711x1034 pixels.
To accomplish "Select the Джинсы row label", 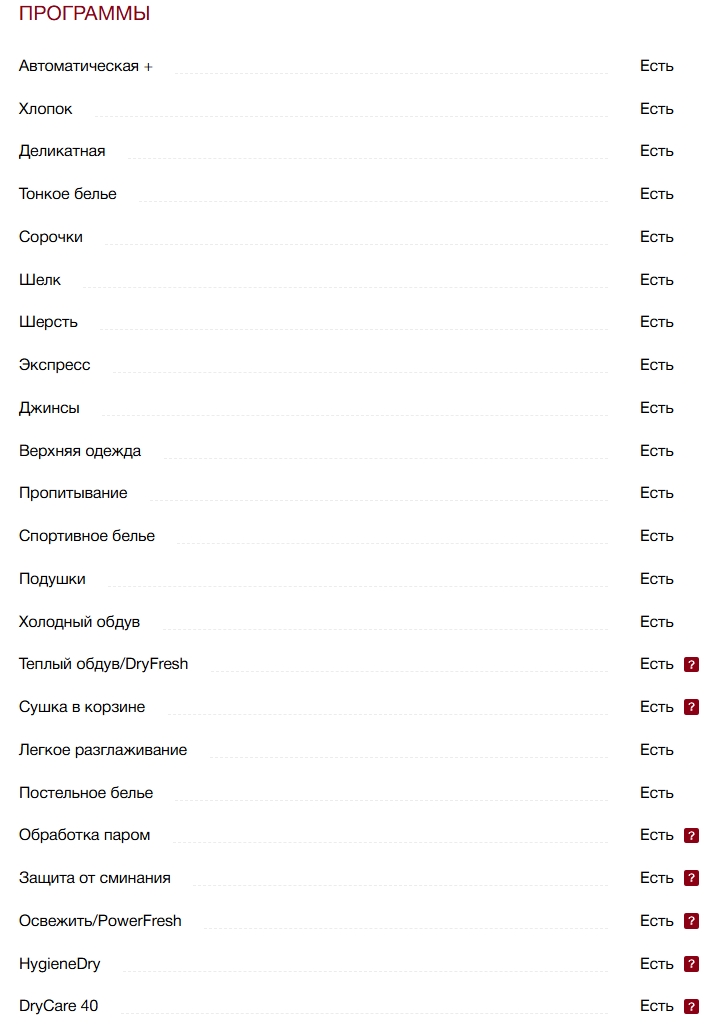I will point(49,408).
